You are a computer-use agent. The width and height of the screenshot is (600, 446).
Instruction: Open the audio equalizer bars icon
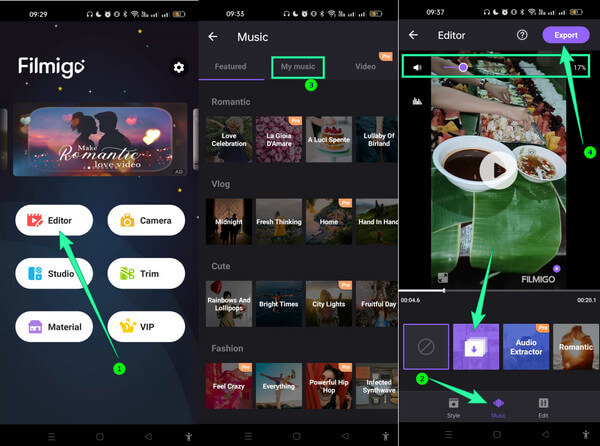[x=417, y=101]
